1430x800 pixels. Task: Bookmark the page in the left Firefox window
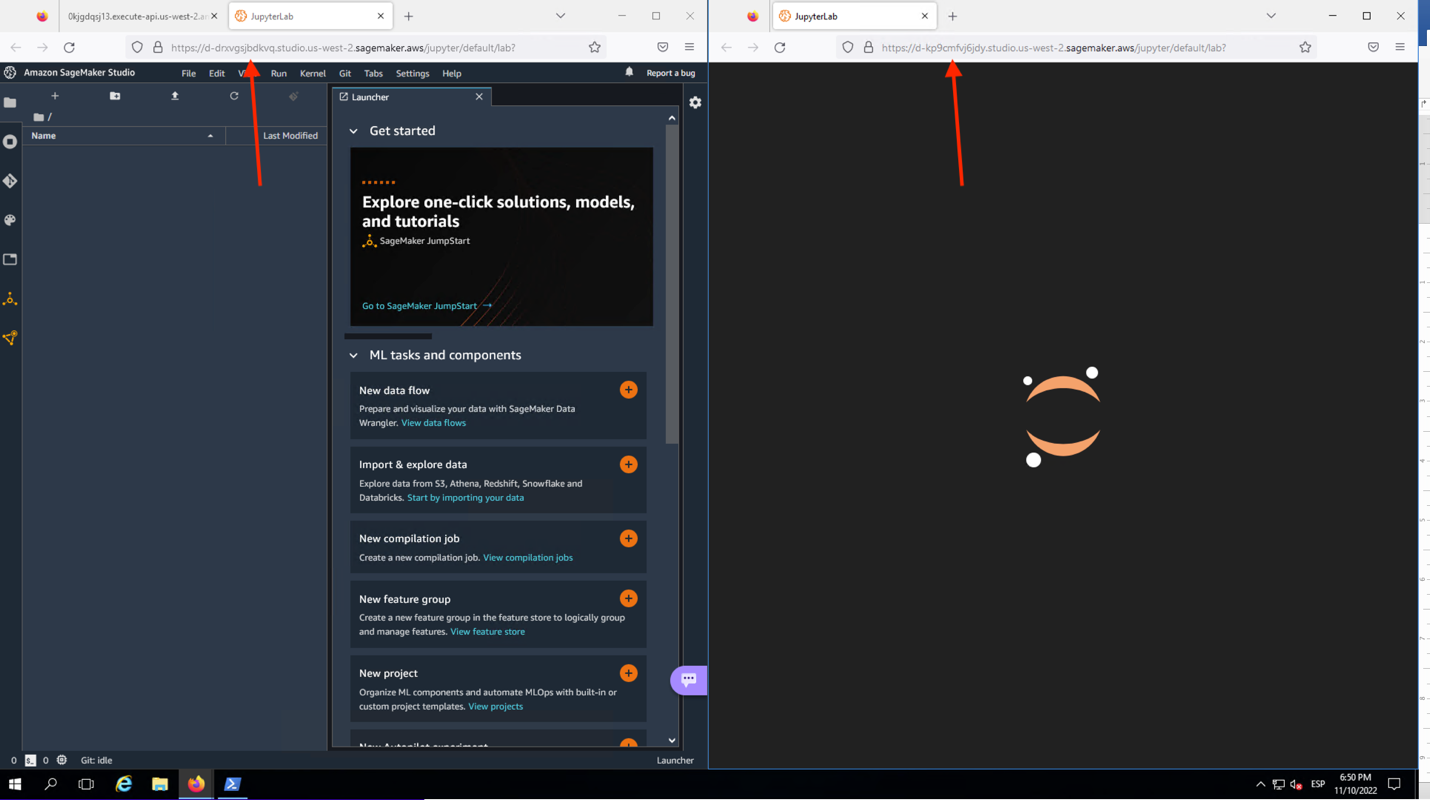click(595, 47)
